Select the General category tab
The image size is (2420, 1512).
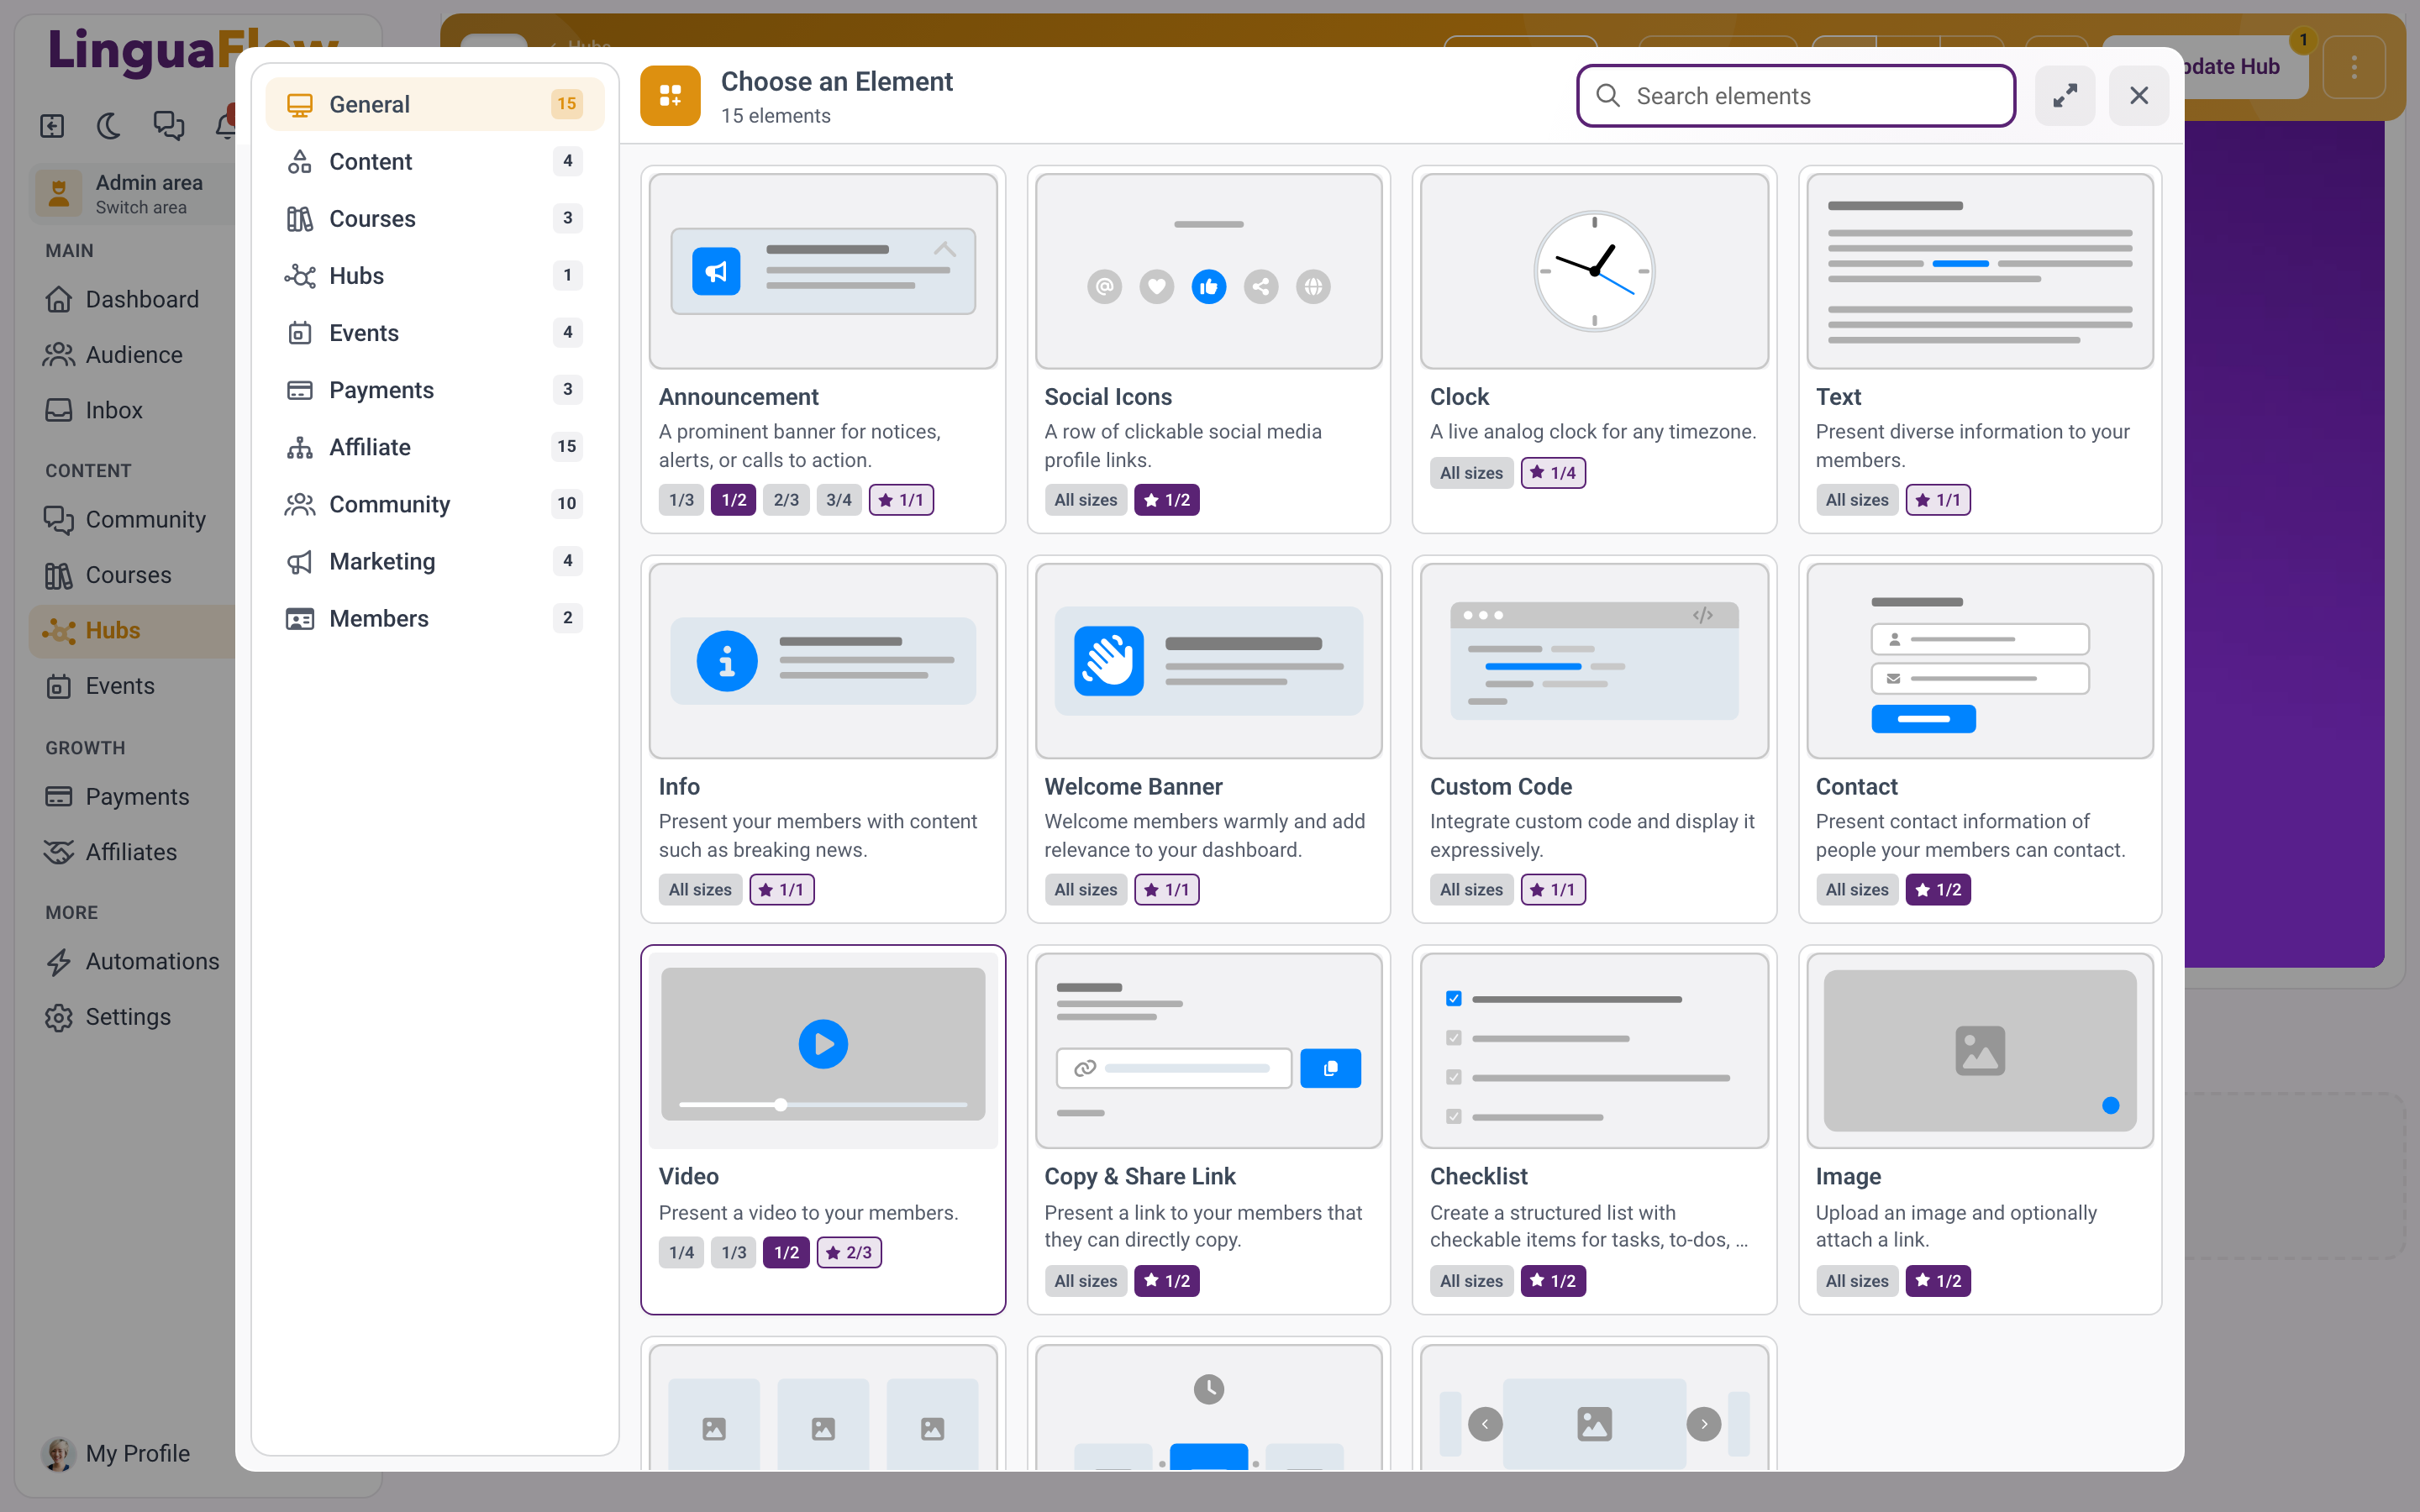pos(435,104)
